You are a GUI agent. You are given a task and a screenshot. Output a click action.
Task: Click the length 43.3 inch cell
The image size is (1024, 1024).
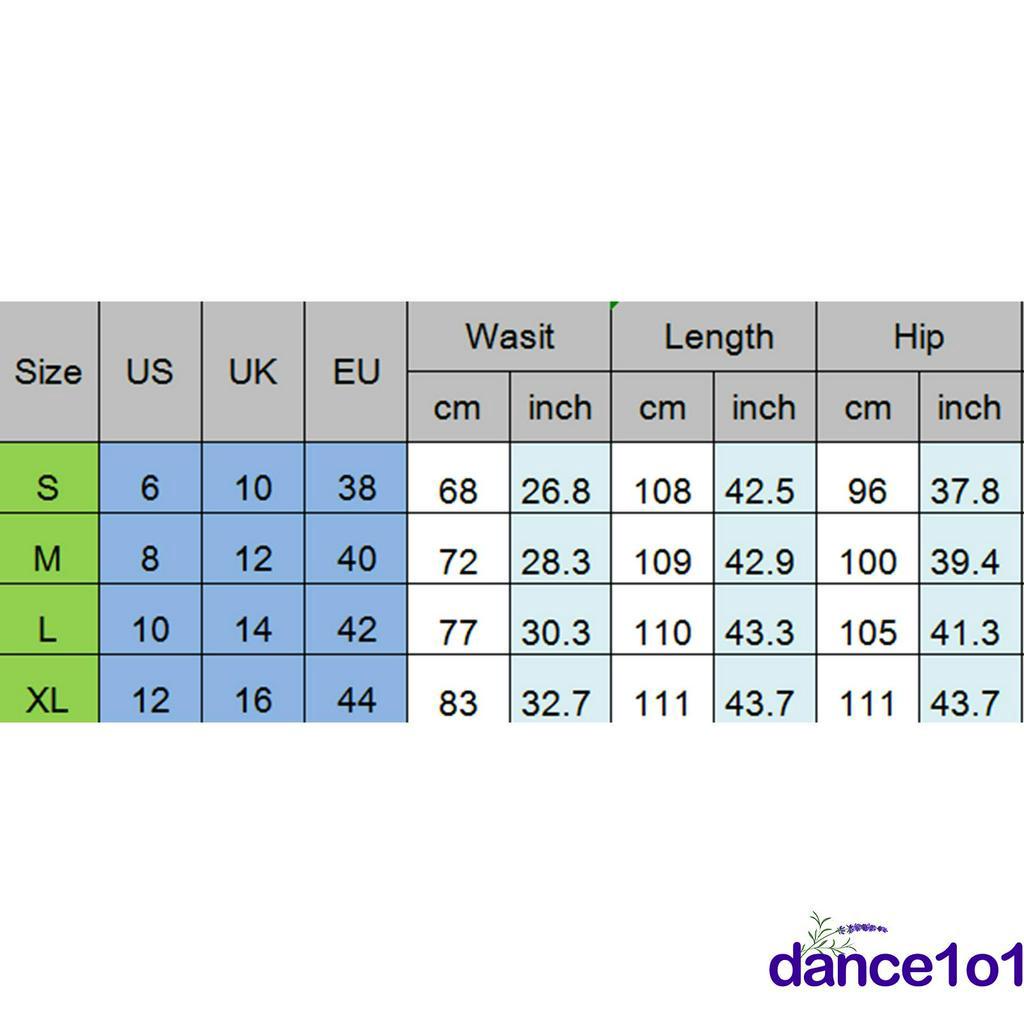click(764, 632)
